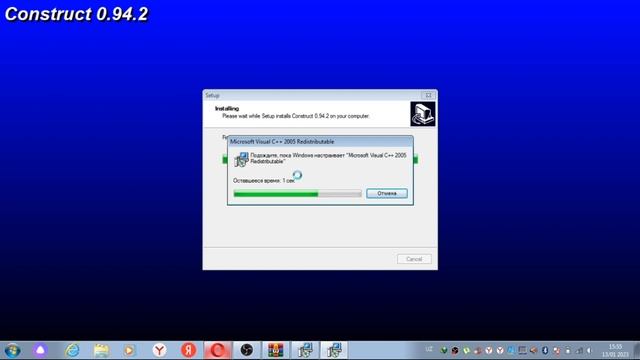
Task: Click the OBS tray icon
Action: [455, 351]
